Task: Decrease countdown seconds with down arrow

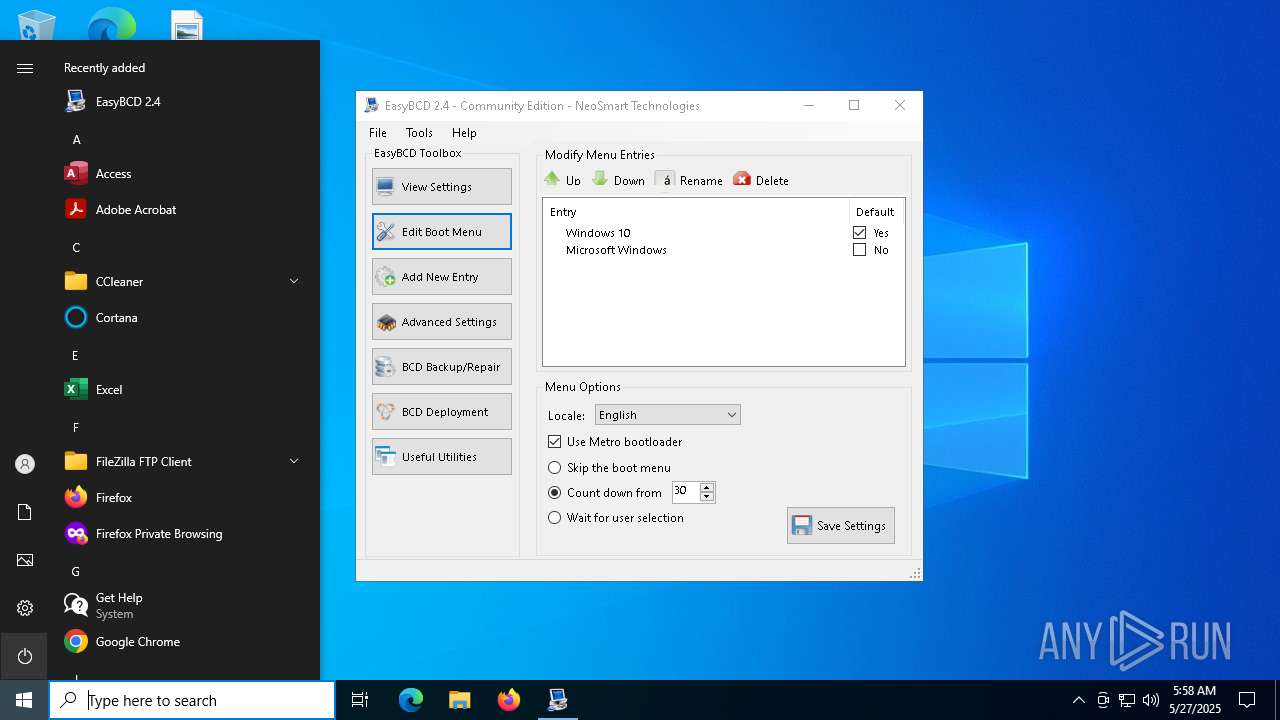Action: pyautogui.click(x=707, y=497)
